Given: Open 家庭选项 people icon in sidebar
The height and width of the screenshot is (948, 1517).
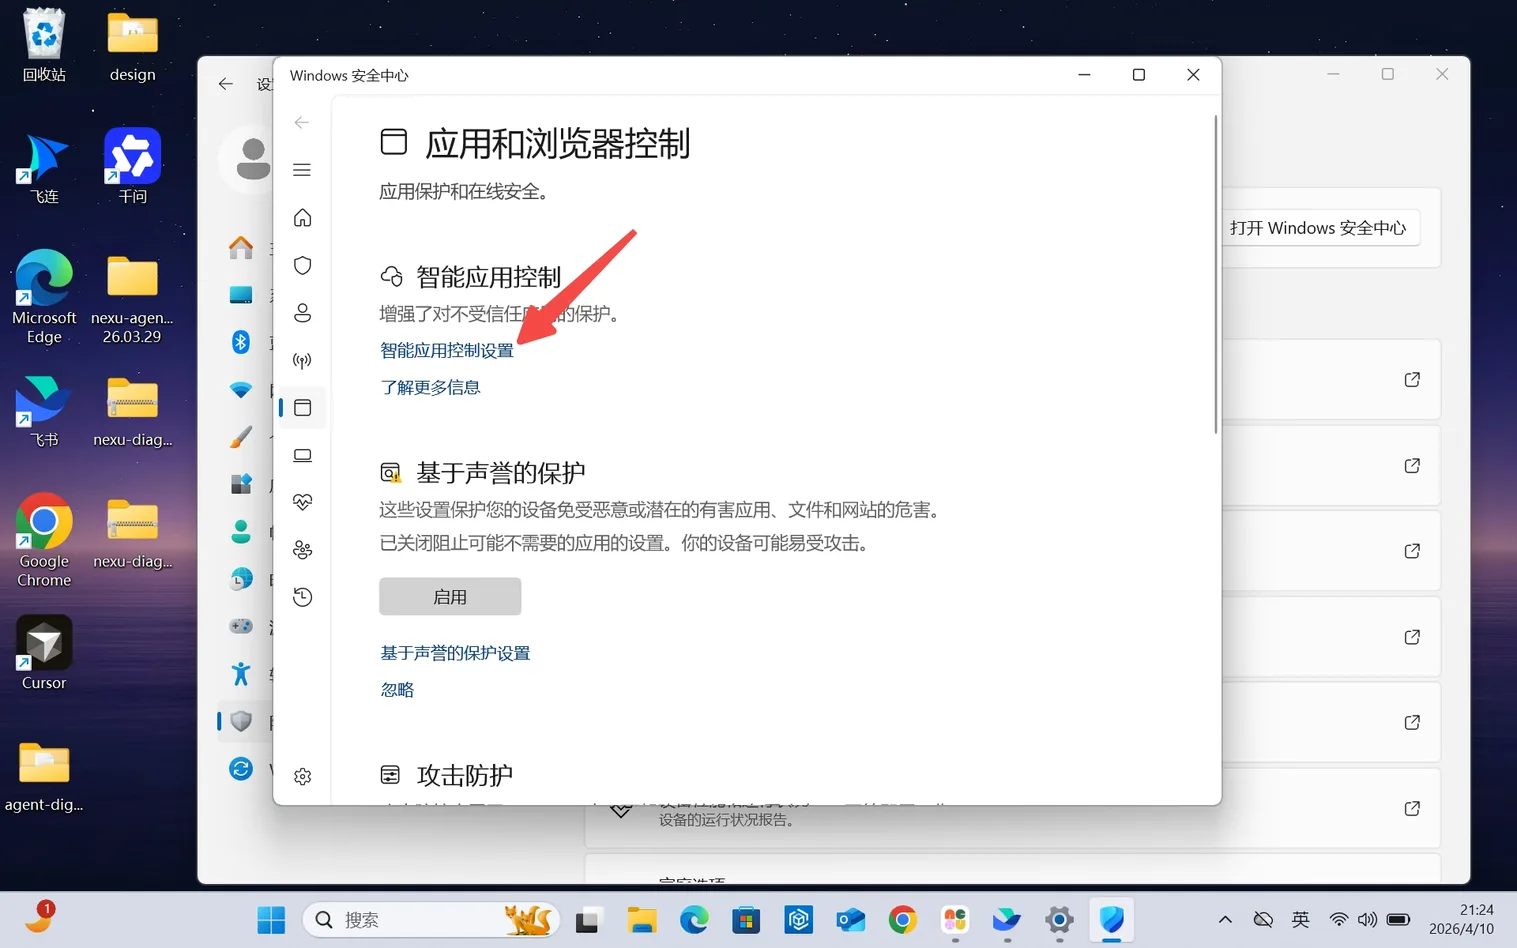Looking at the screenshot, I should tap(302, 550).
